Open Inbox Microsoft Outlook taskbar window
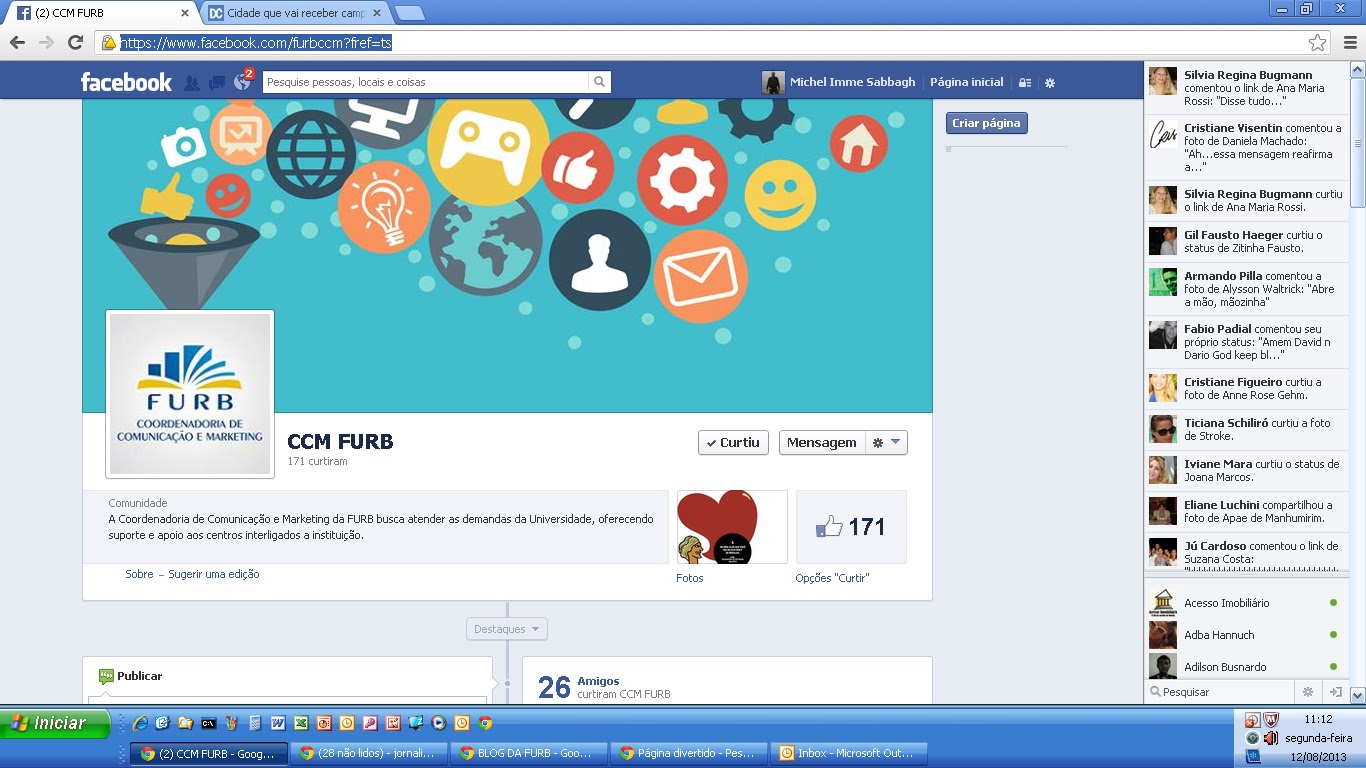The width and height of the screenshot is (1366, 768). click(851, 753)
